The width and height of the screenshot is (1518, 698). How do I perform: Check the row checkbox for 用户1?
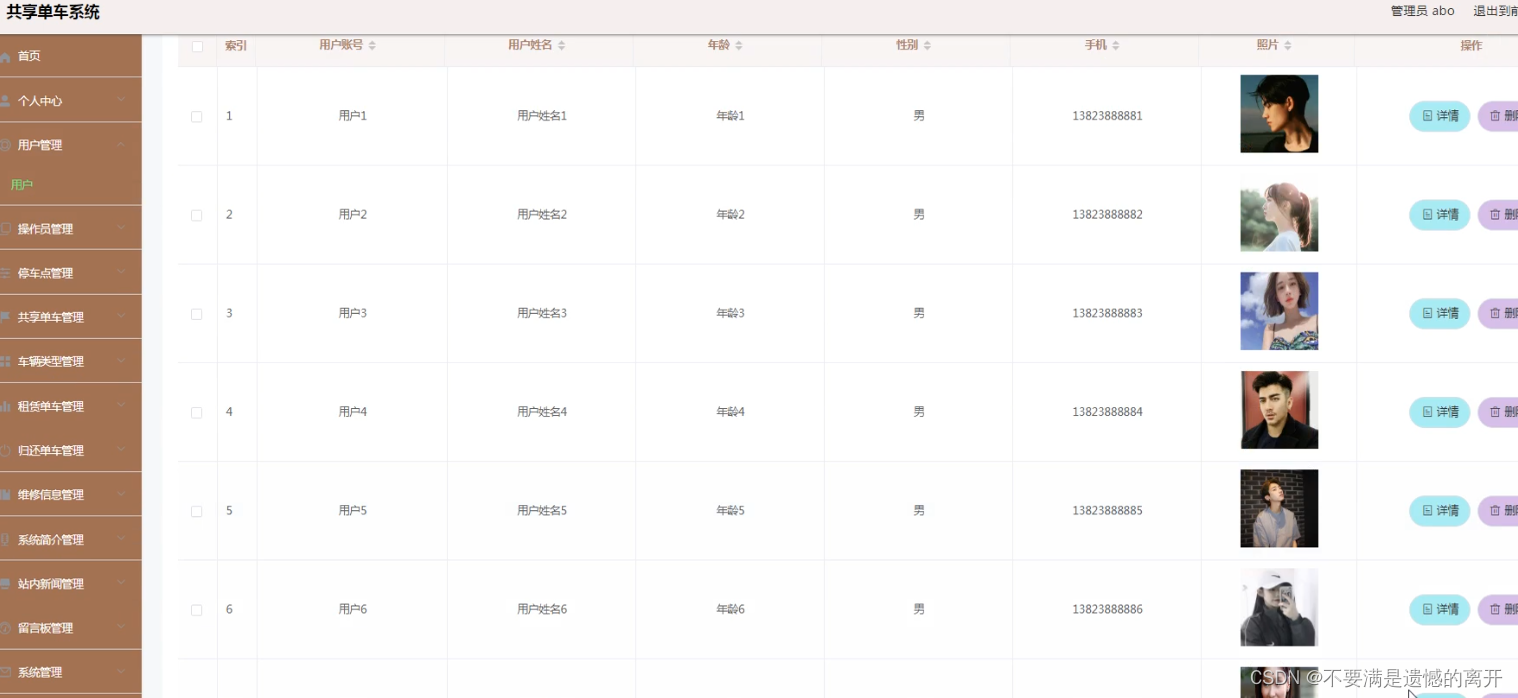tap(197, 116)
